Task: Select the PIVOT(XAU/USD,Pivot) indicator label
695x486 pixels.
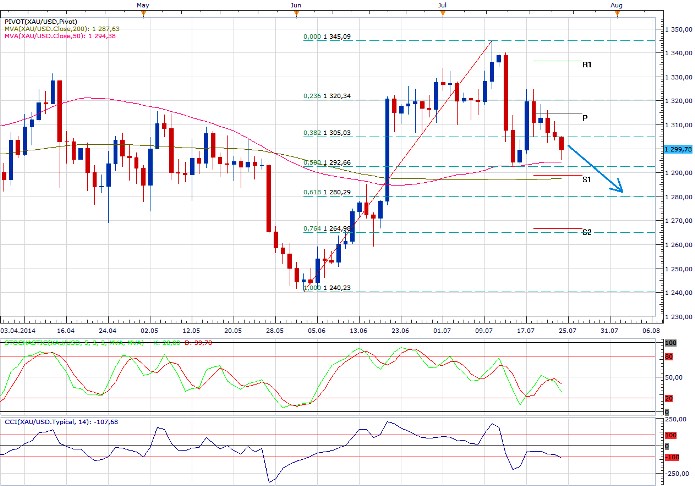Action: 39,19
